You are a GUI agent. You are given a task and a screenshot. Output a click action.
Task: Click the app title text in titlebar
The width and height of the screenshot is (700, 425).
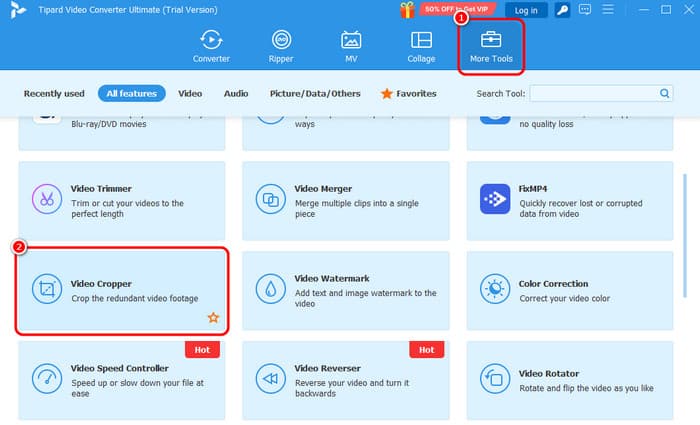[128, 10]
